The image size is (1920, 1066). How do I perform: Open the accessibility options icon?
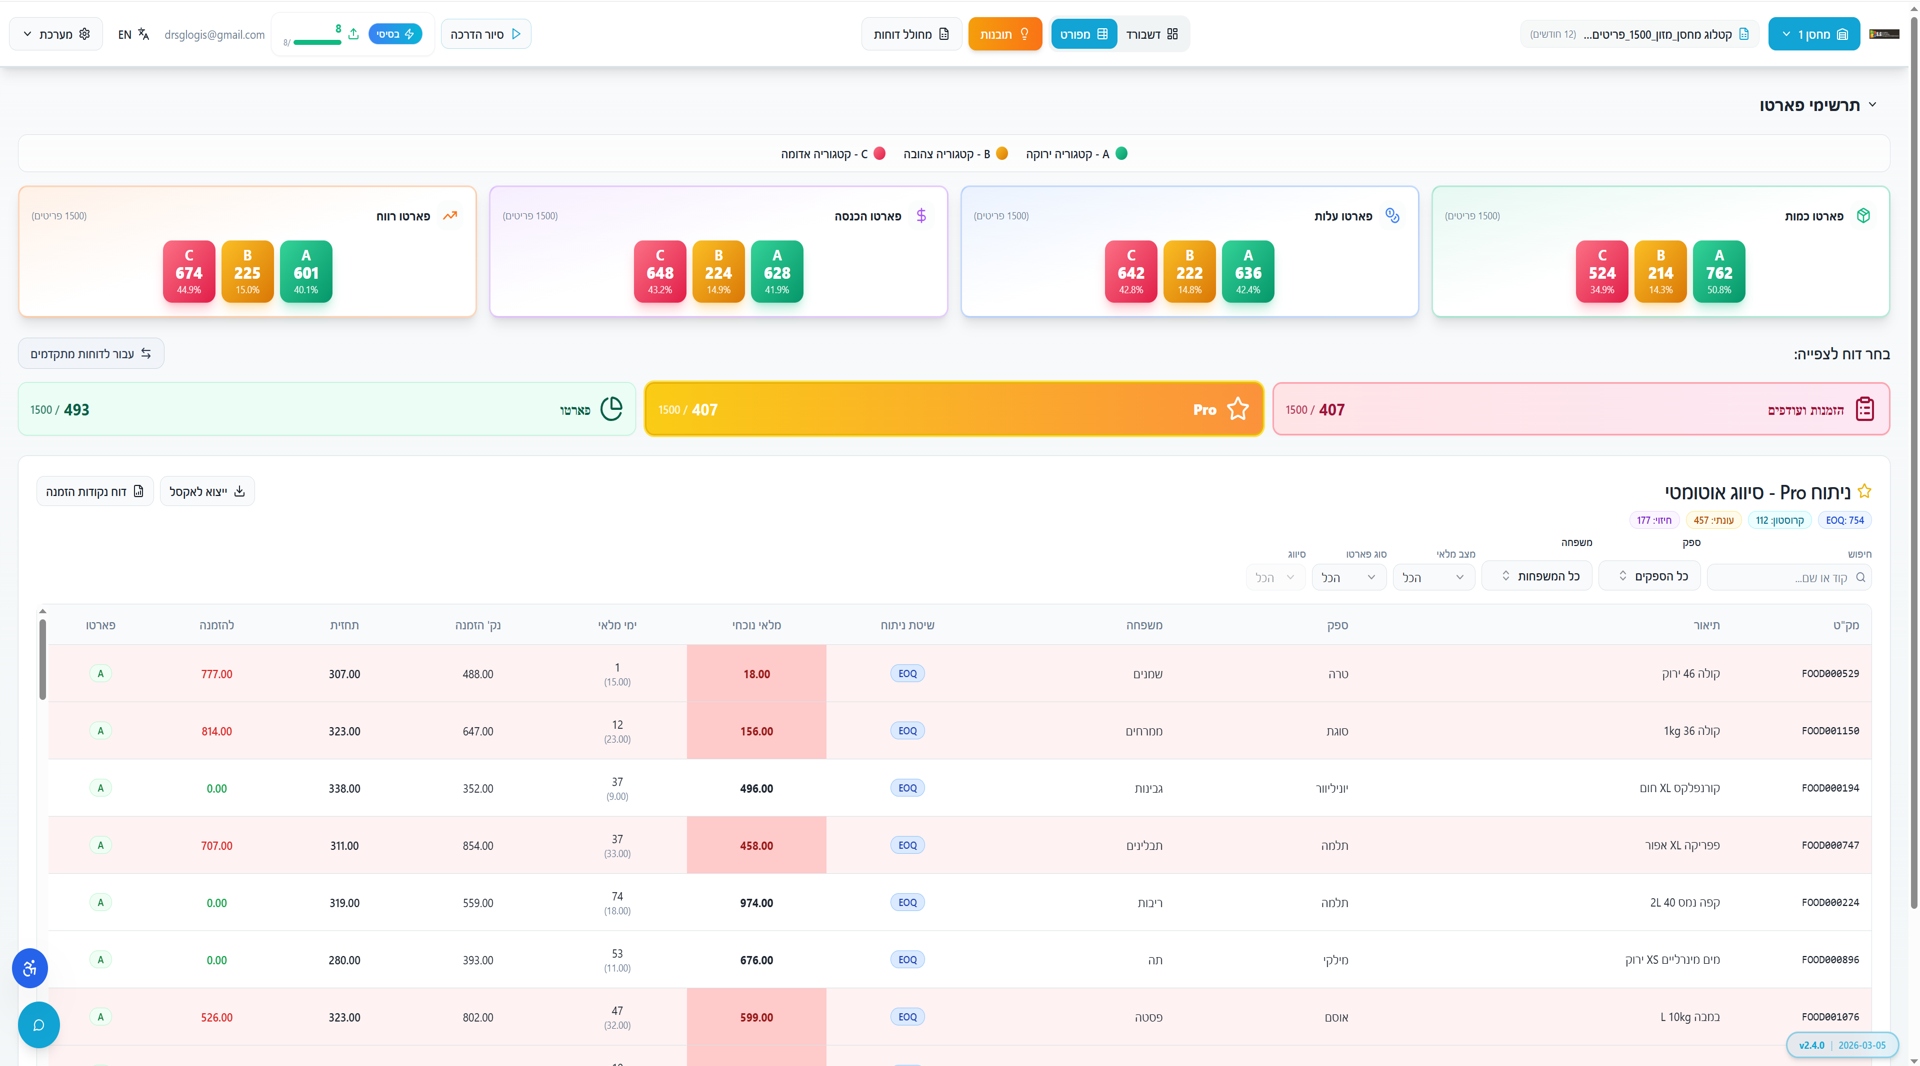click(30, 968)
